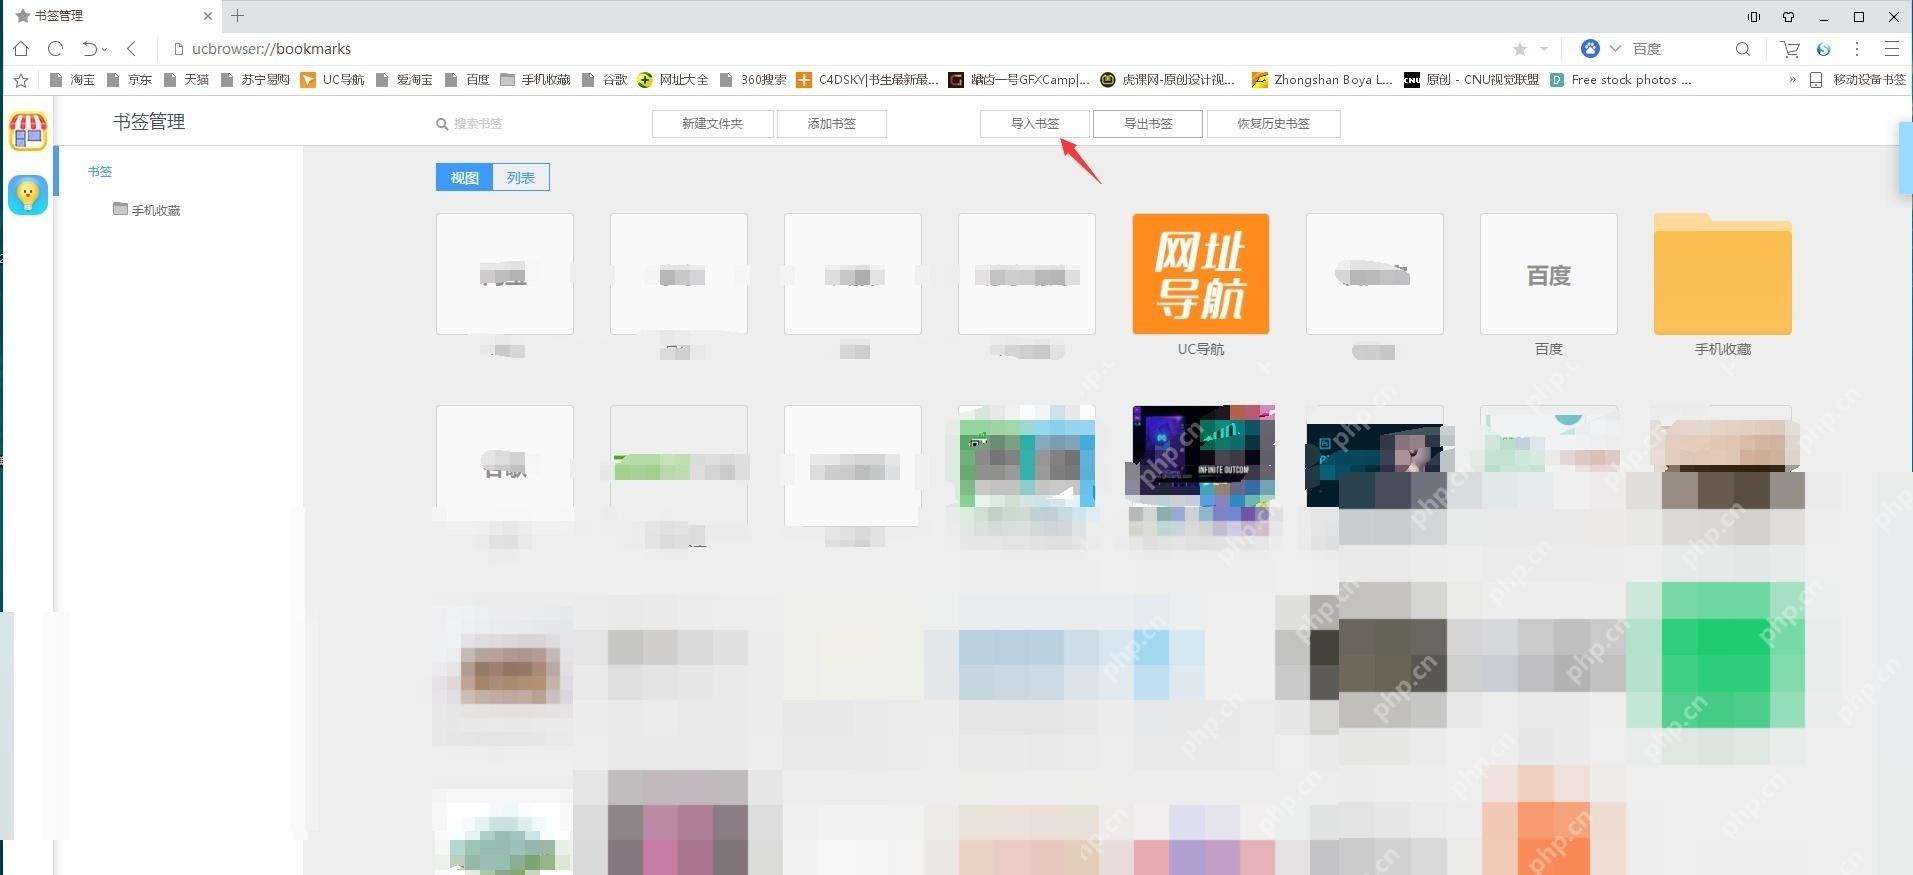Click the bookmarks bar star icon
The image size is (1913, 875).
21,80
